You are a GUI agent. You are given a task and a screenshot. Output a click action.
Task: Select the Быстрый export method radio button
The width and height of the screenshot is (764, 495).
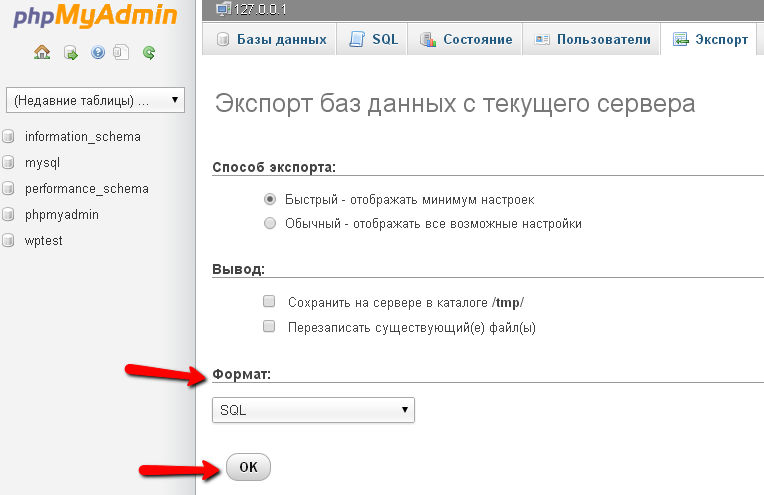pyautogui.click(x=270, y=199)
